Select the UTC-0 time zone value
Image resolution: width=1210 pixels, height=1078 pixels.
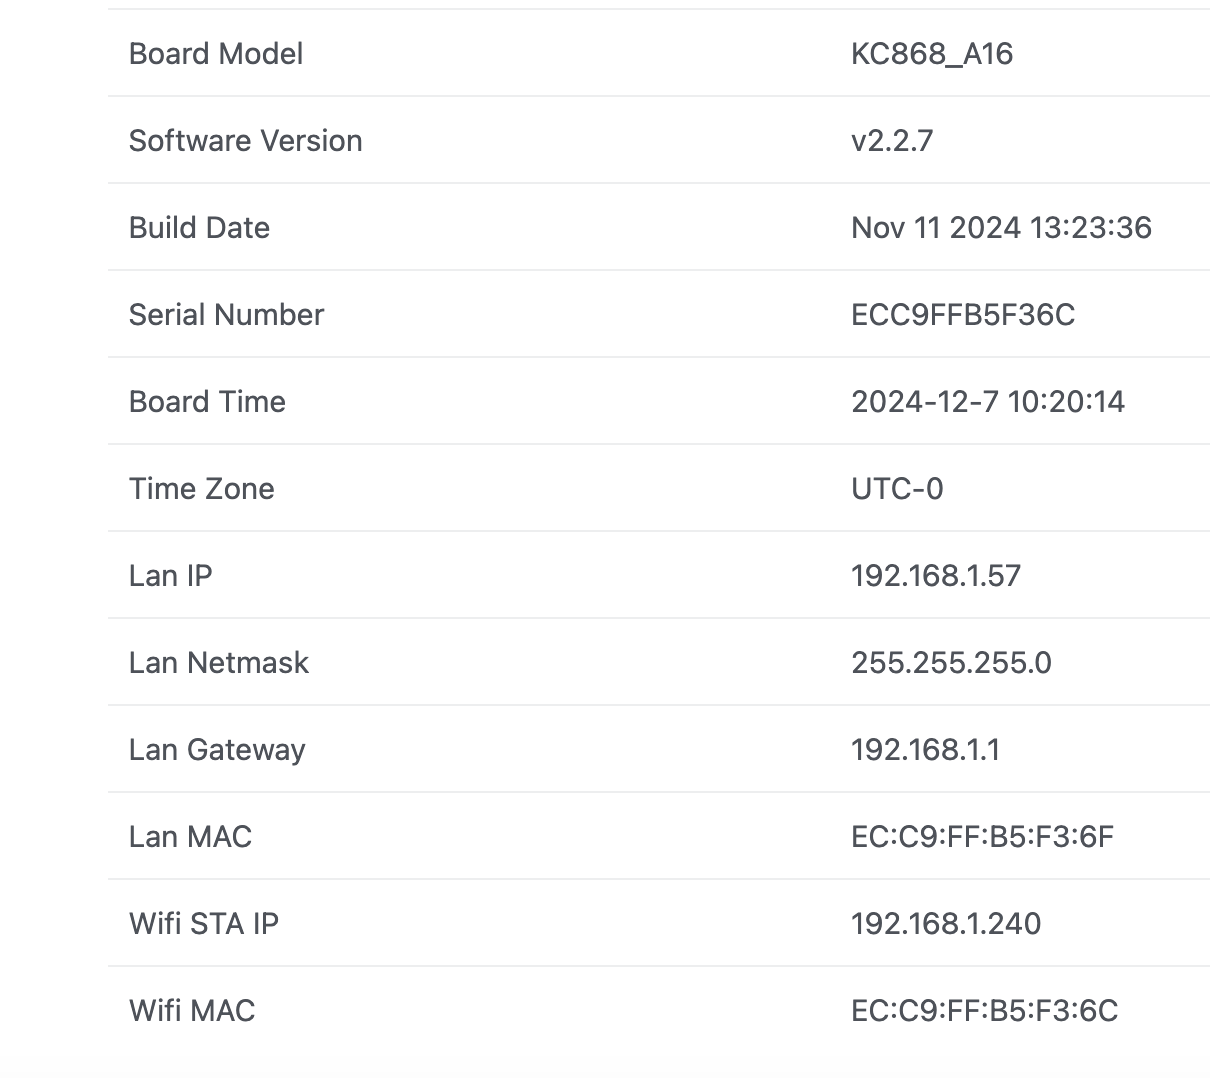[896, 489]
